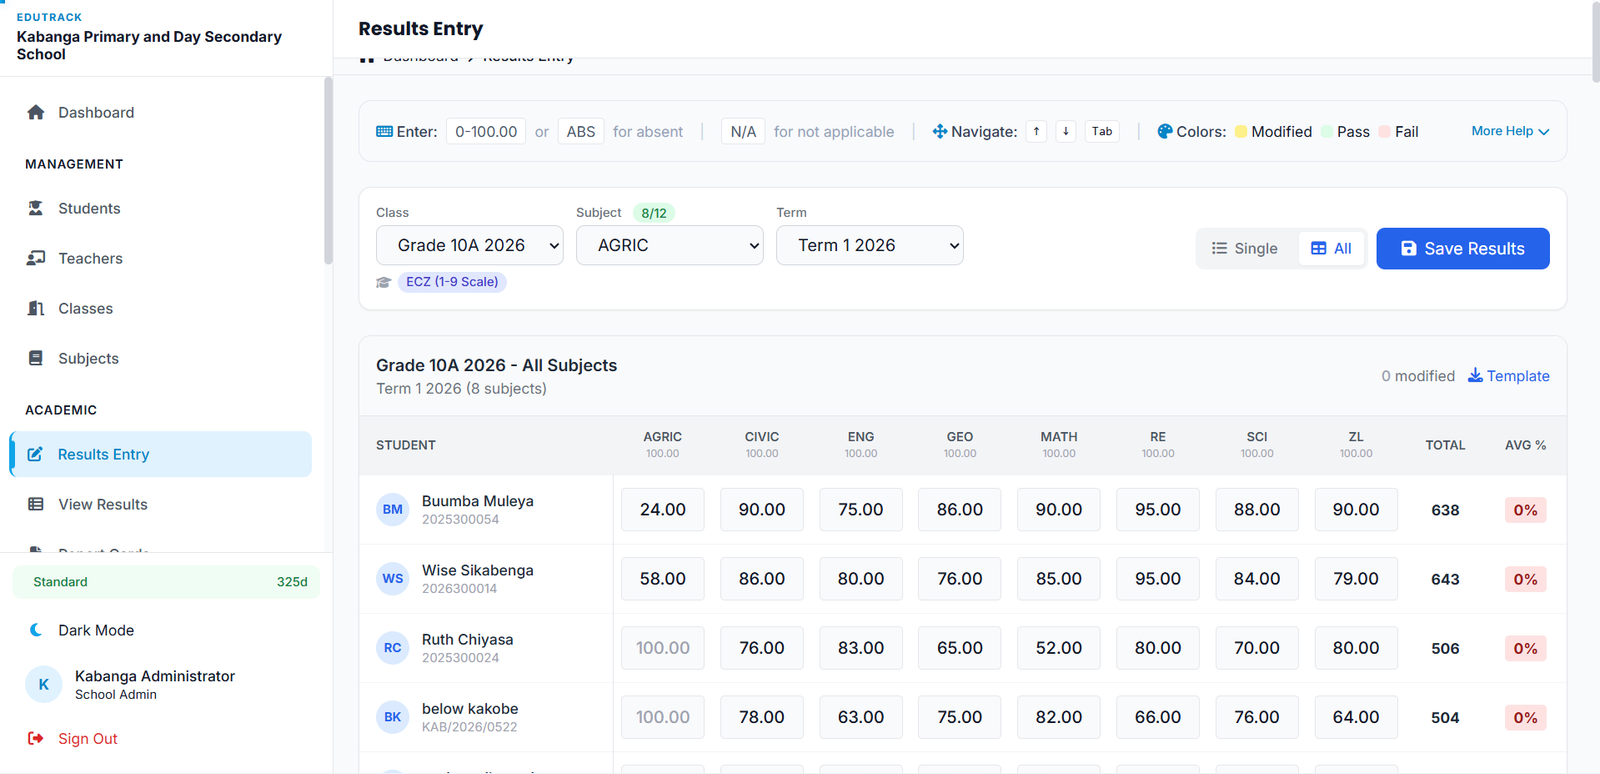Click the page vertical scrollbar
The height and width of the screenshot is (774, 1600).
tap(1595, 40)
